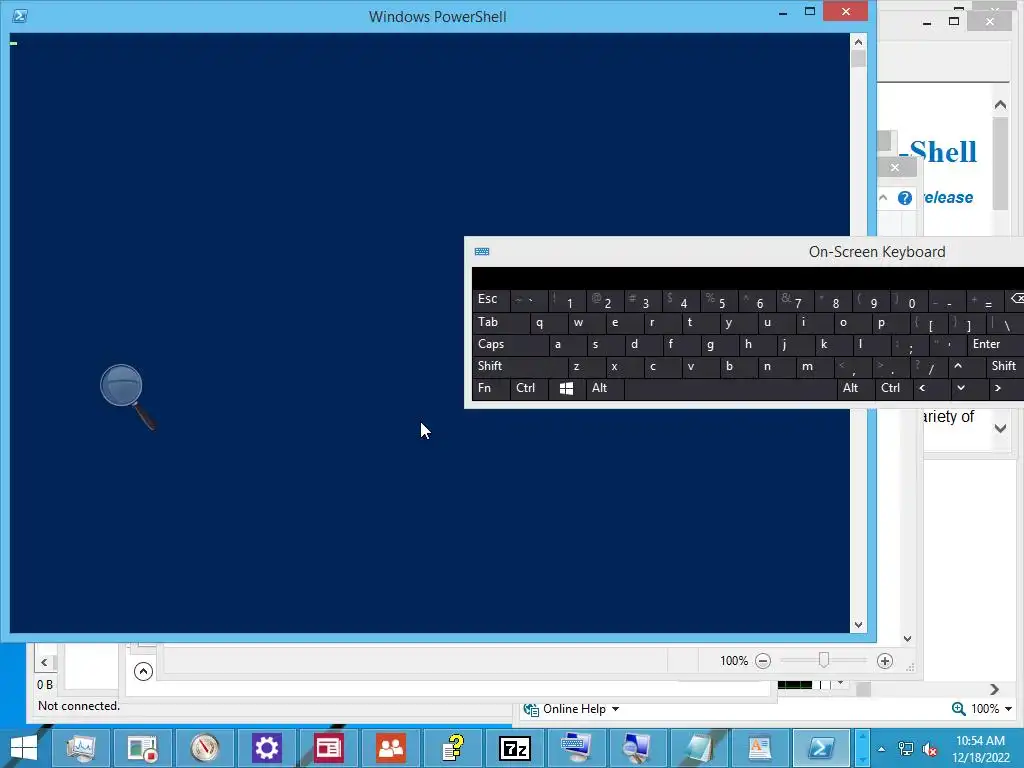Screen dimensions: 1024x768
Task: Switch to On-Screen Keyboard taskbar icon
Action: (576, 748)
